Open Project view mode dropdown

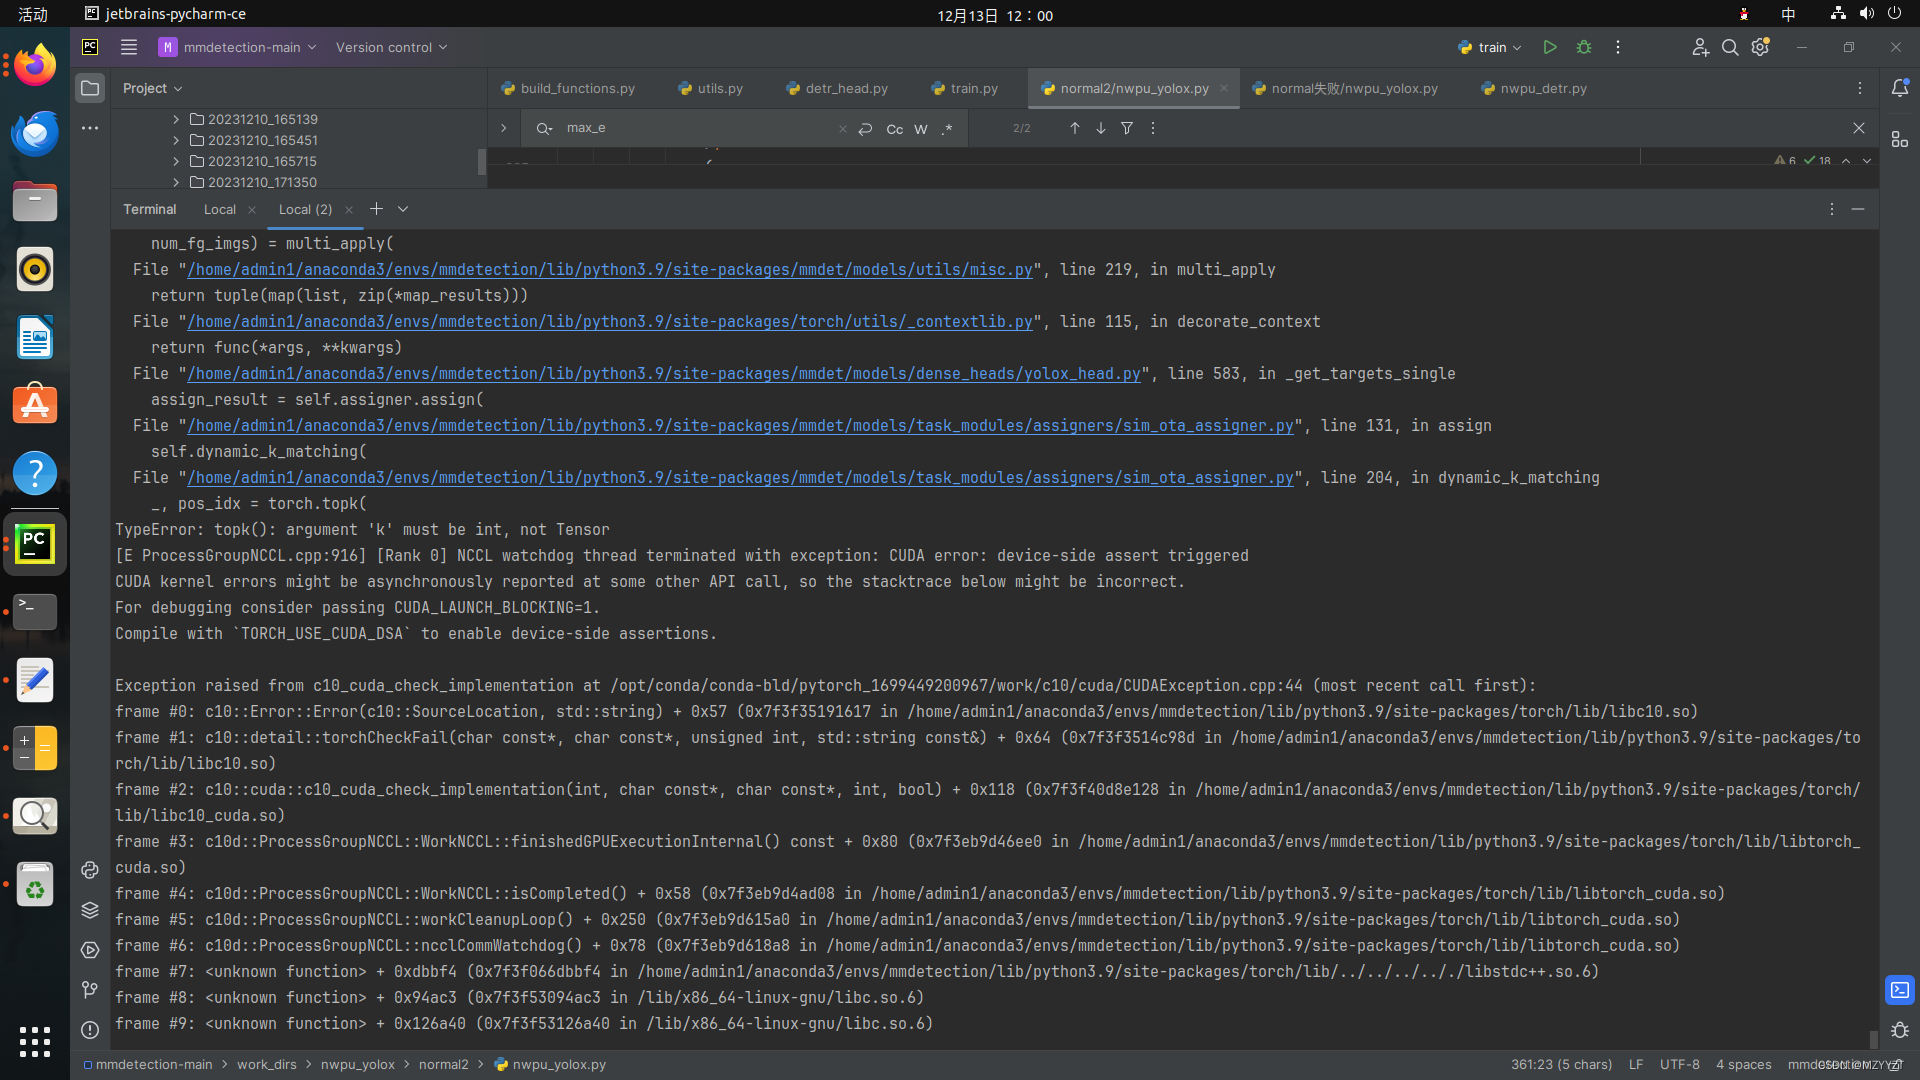point(152,88)
